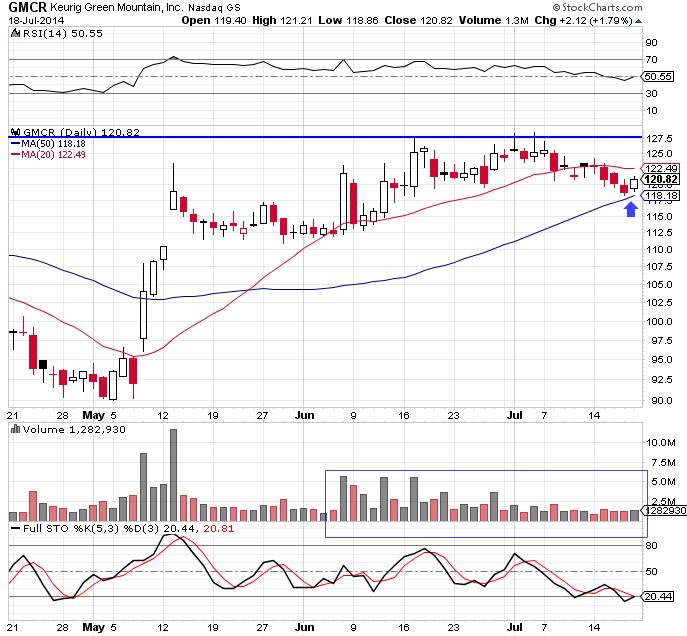Viewport: 687px width, 636px height.
Task: Click the 50 level on the stochastic axis
Action: pyautogui.click(x=652, y=572)
